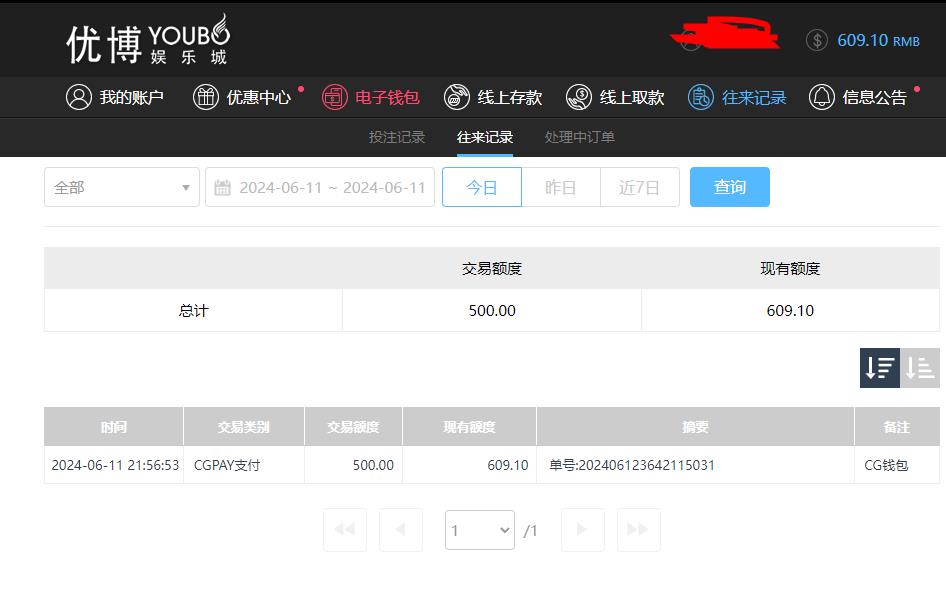
Task: Click the 信息公告 bell icon
Action: pyautogui.click(x=822, y=97)
